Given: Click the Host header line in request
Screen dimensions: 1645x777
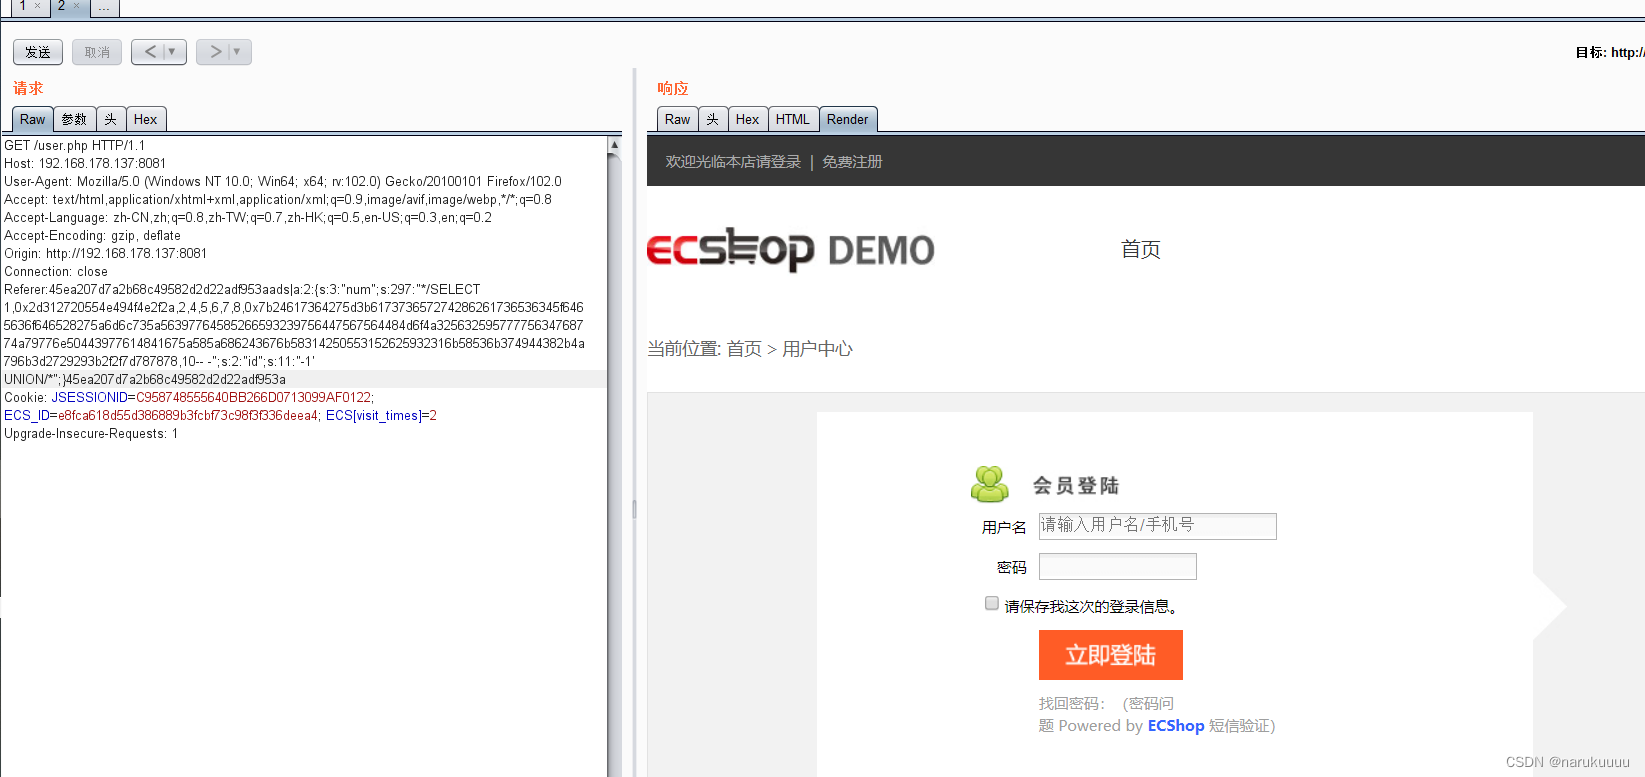Looking at the screenshot, I should tap(85, 163).
